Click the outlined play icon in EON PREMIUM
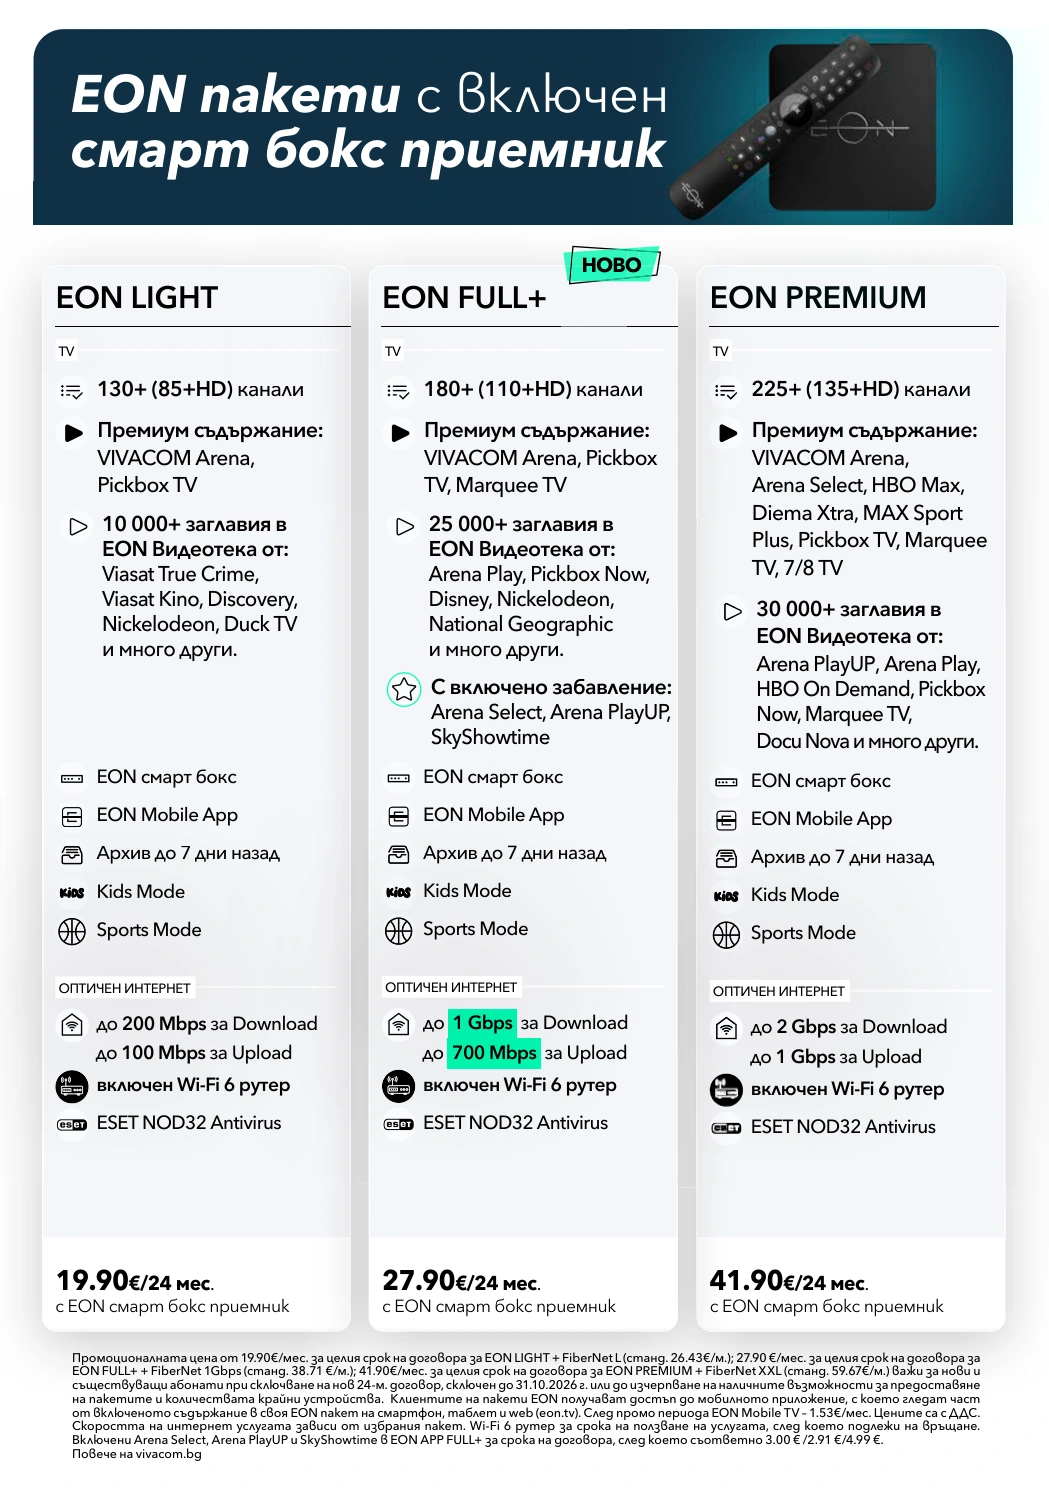The height and width of the screenshot is (1489, 1049). click(x=733, y=611)
